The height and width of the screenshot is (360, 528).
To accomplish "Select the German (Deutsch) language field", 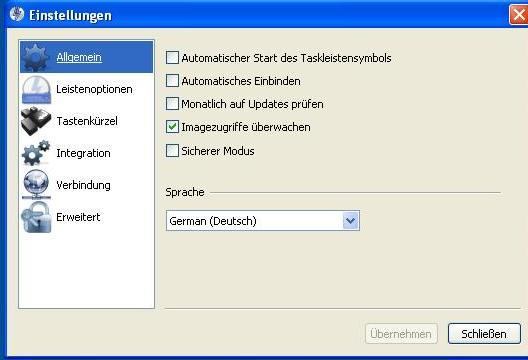I will click(263, 221).
